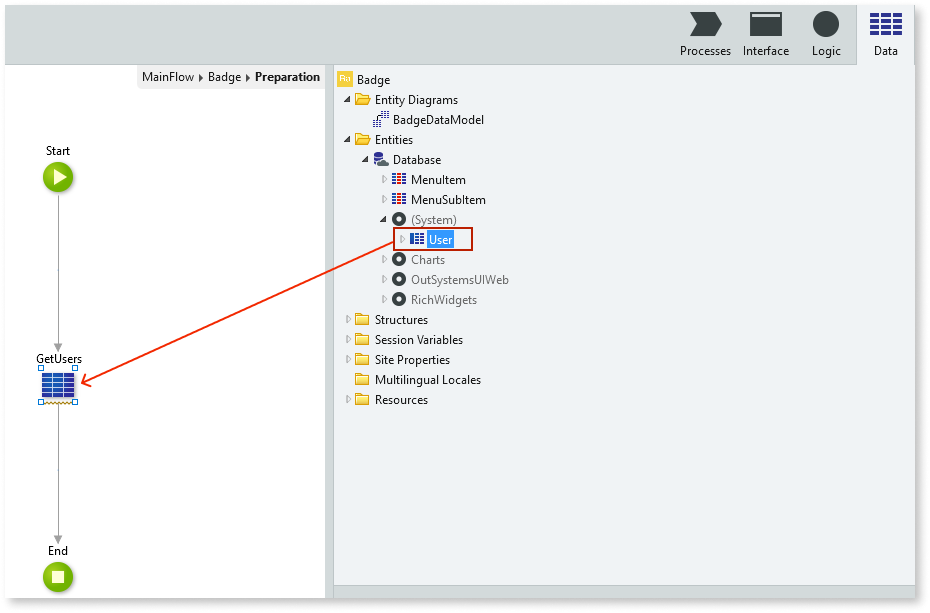Expand the Charts module
930x613 pixels.
click(x=384, y=260)
